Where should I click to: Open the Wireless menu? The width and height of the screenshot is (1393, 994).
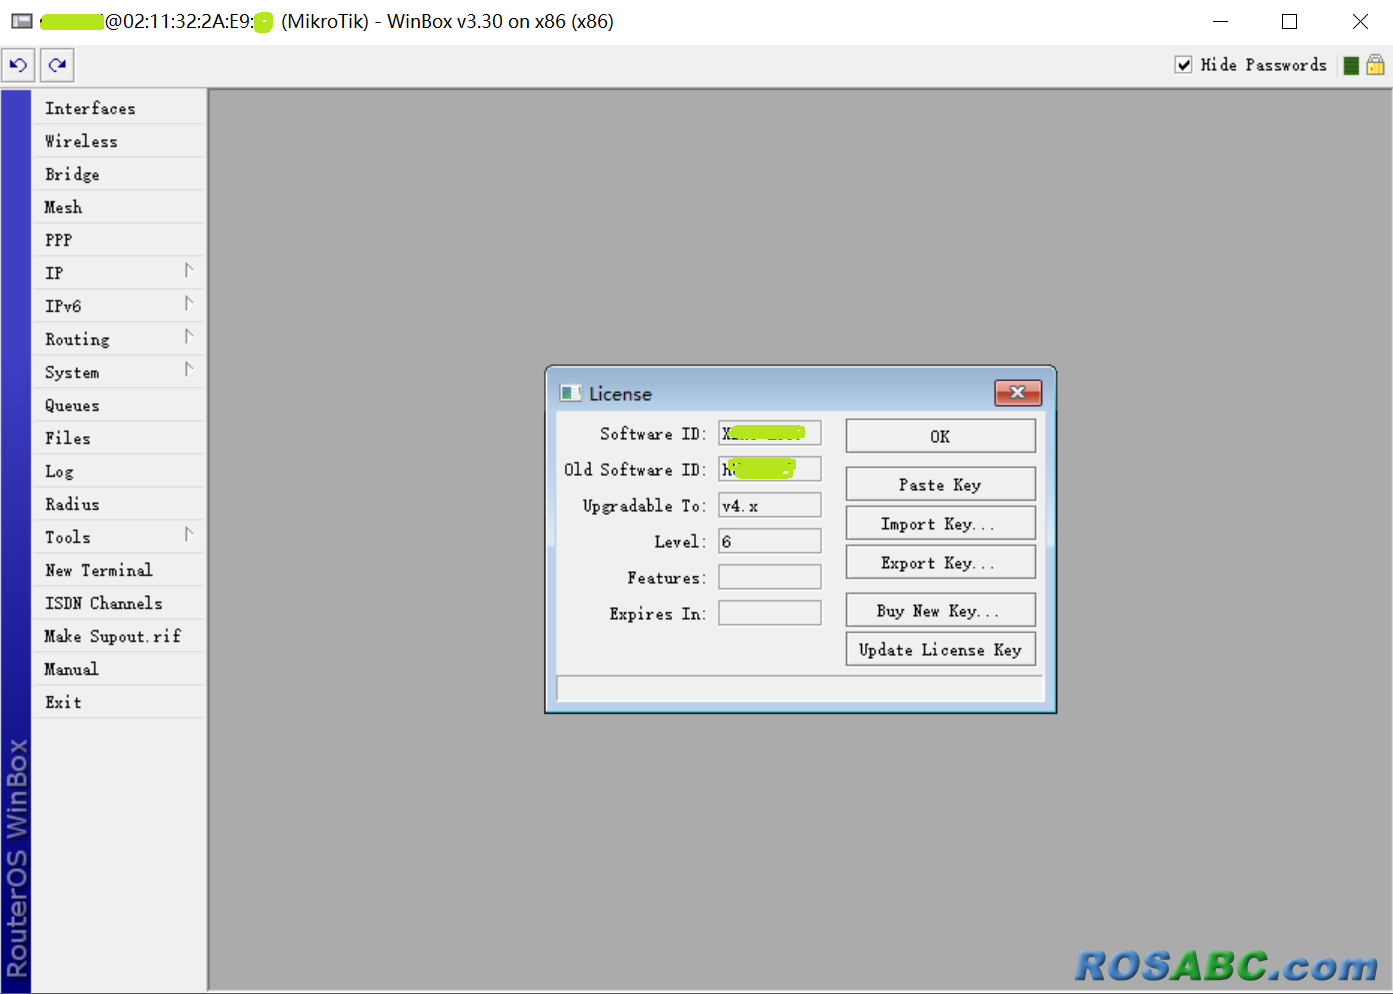point(118,141)
